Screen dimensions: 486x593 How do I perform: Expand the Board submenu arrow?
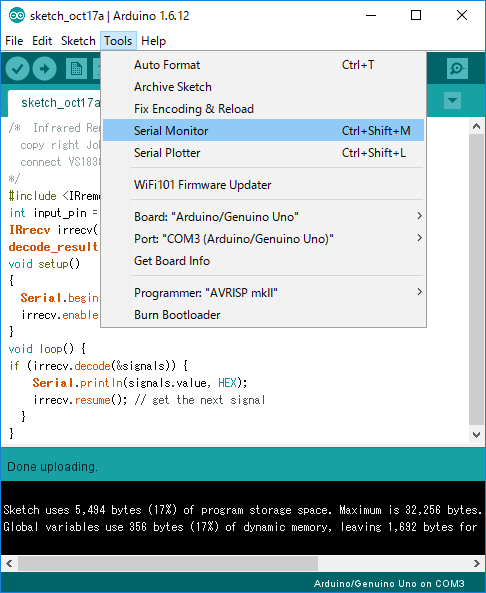[x=419, y=216]
